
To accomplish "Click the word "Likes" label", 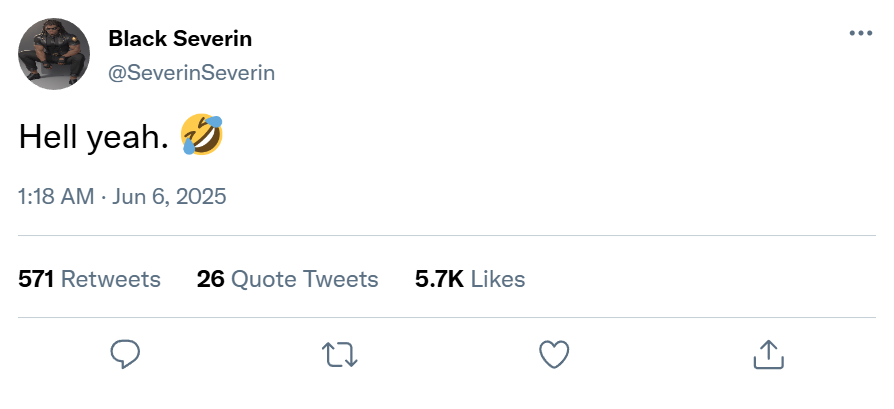I will pyautogui.click(x=498, y=279).
